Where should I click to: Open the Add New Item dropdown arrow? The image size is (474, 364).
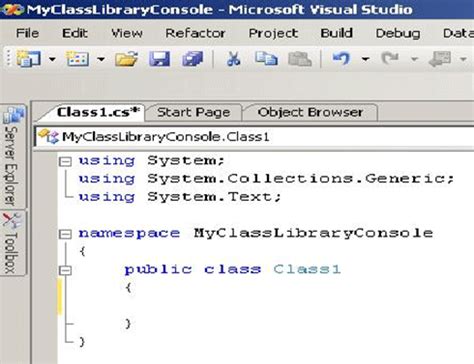pos(101,59)
